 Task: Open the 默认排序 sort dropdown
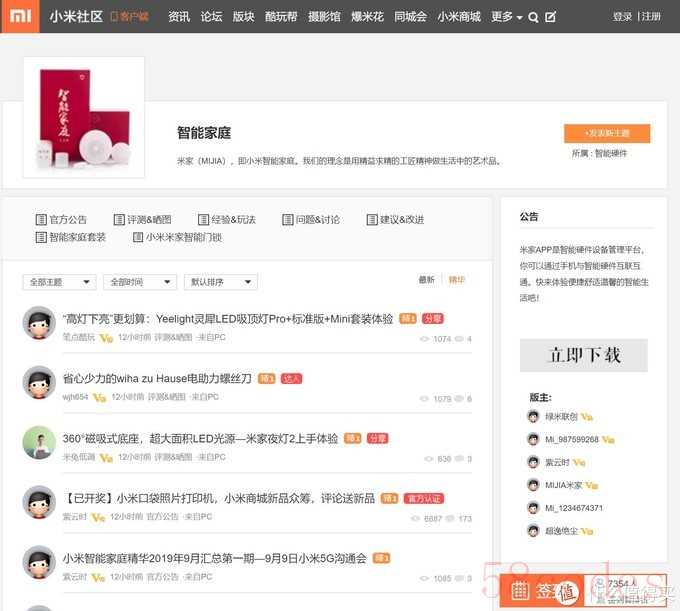tap(220, 282)
